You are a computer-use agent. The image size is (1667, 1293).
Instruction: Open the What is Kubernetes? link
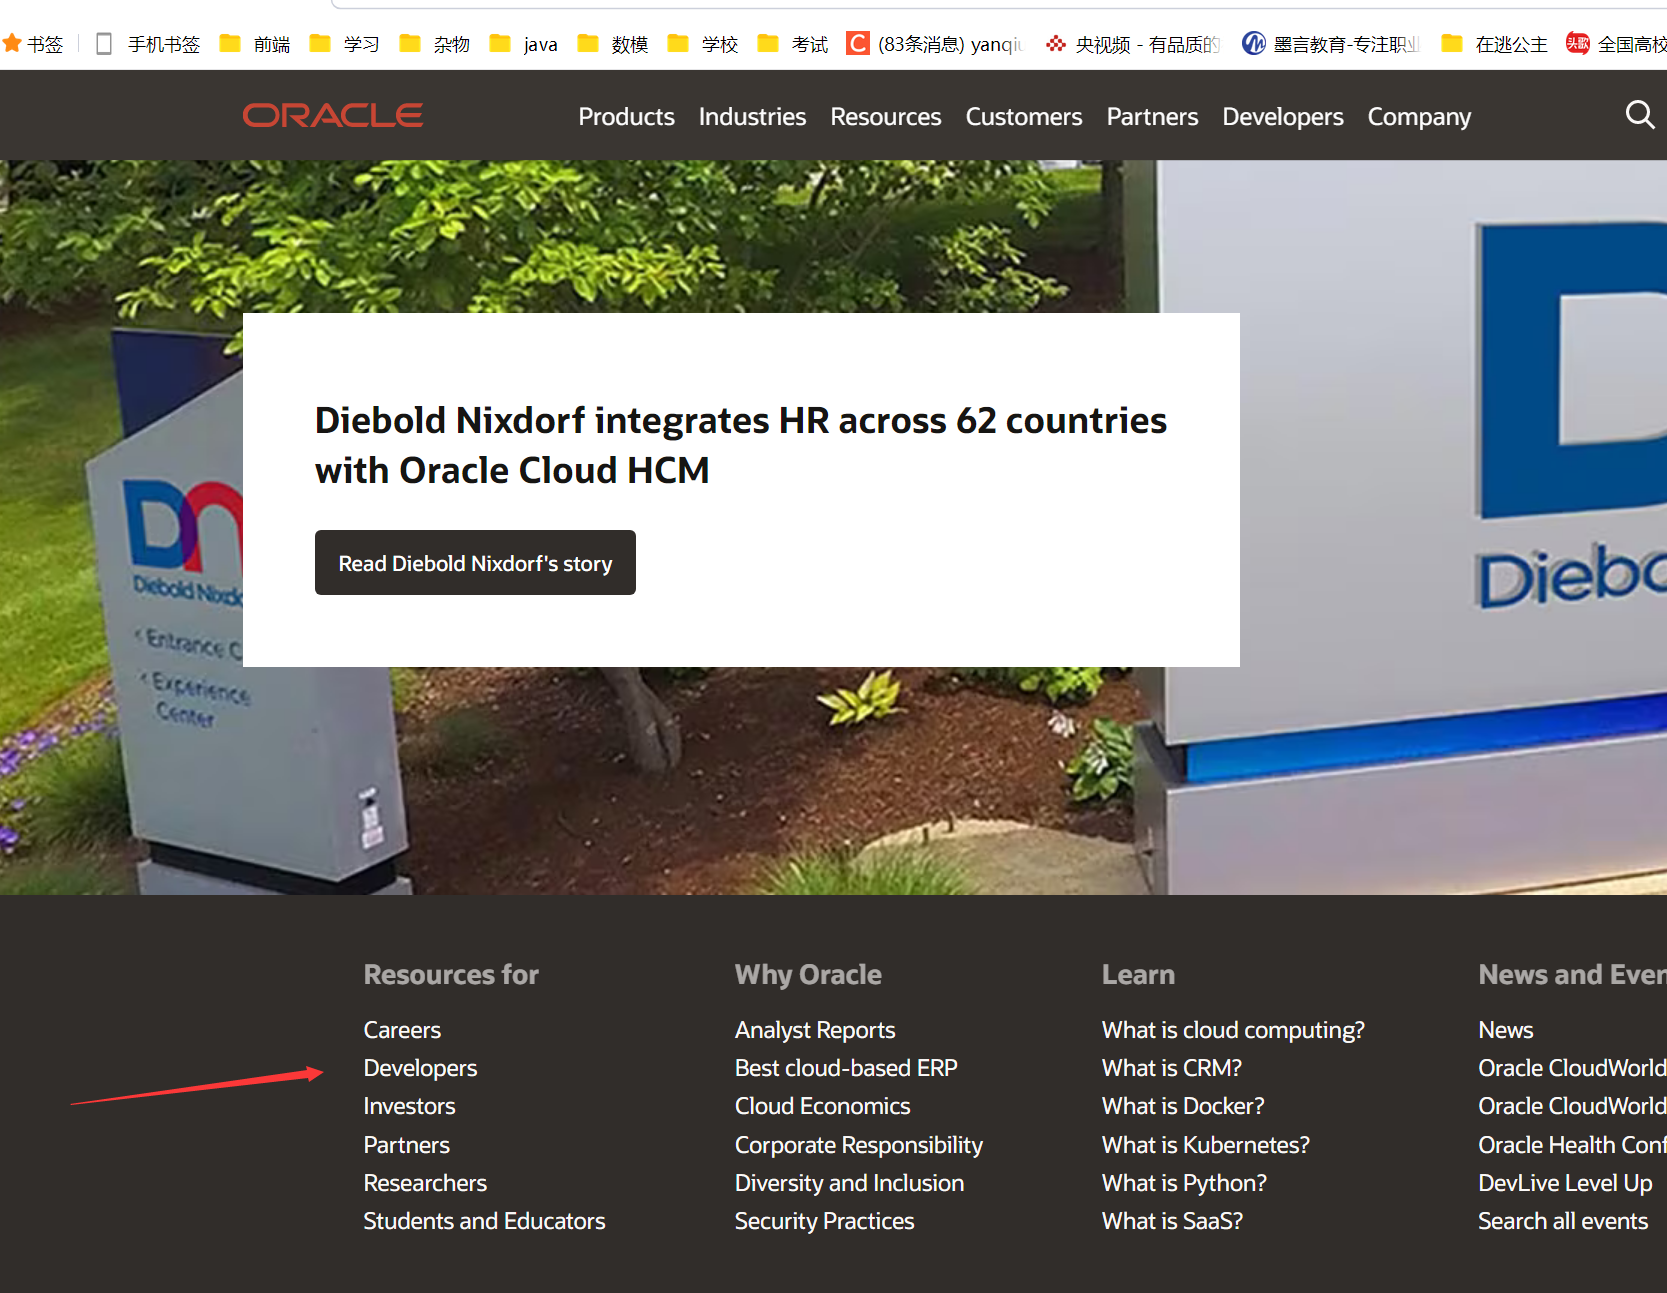click(1205, 1145)
